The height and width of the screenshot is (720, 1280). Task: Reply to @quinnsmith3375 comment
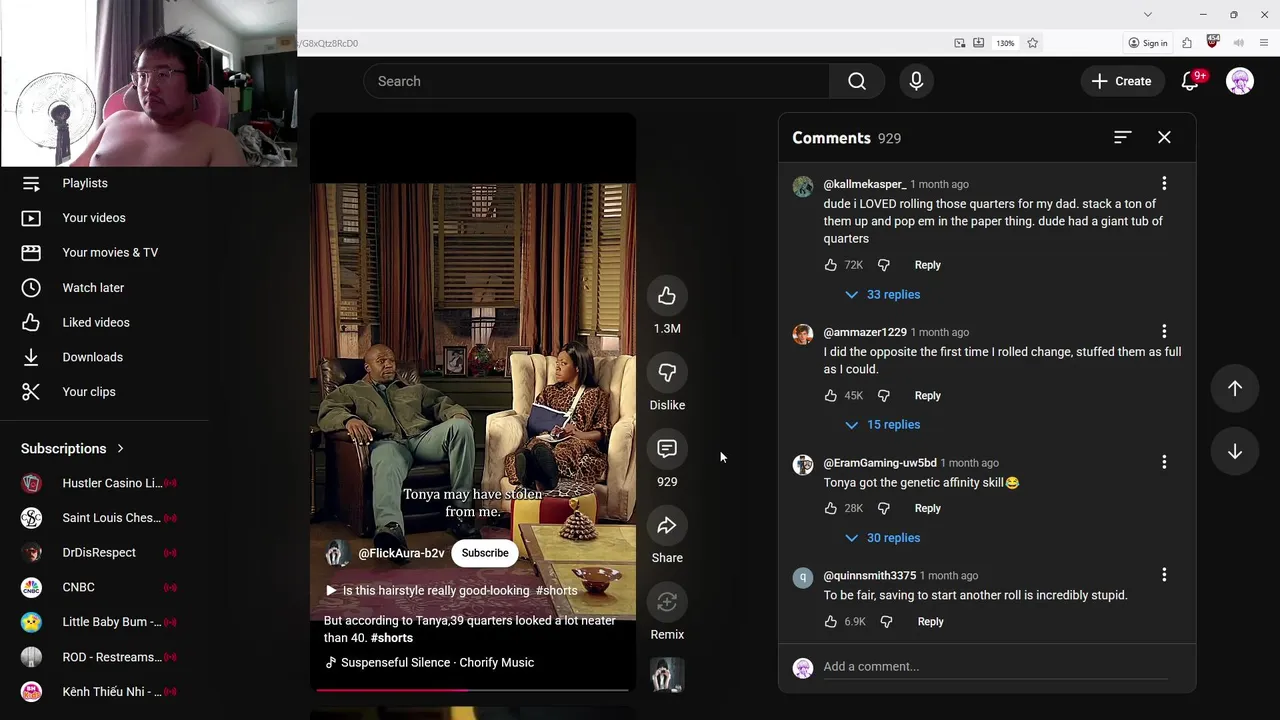(x=930, y=622)
